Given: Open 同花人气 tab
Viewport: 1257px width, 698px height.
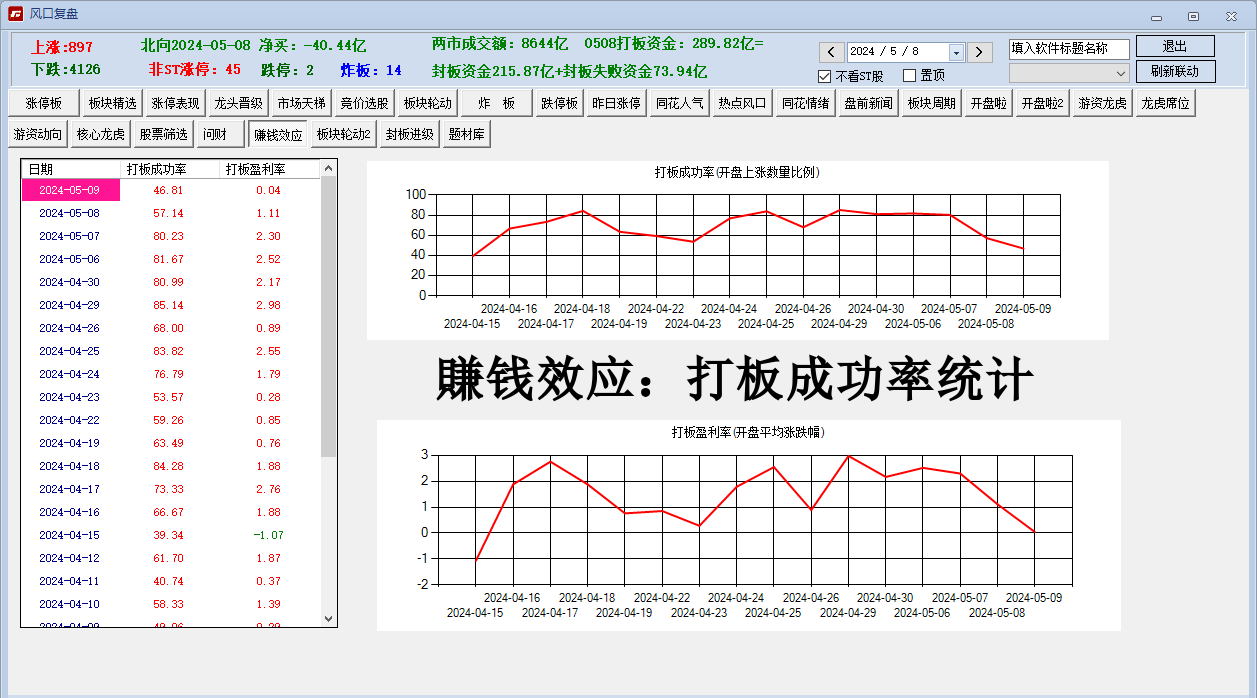Looking at the screenshot, I should (x=679, y=103).
